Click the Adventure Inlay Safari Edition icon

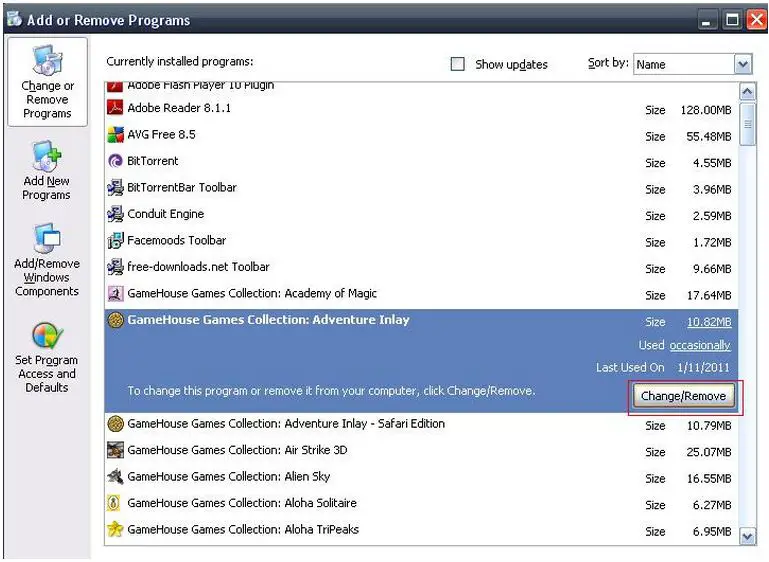115,423
